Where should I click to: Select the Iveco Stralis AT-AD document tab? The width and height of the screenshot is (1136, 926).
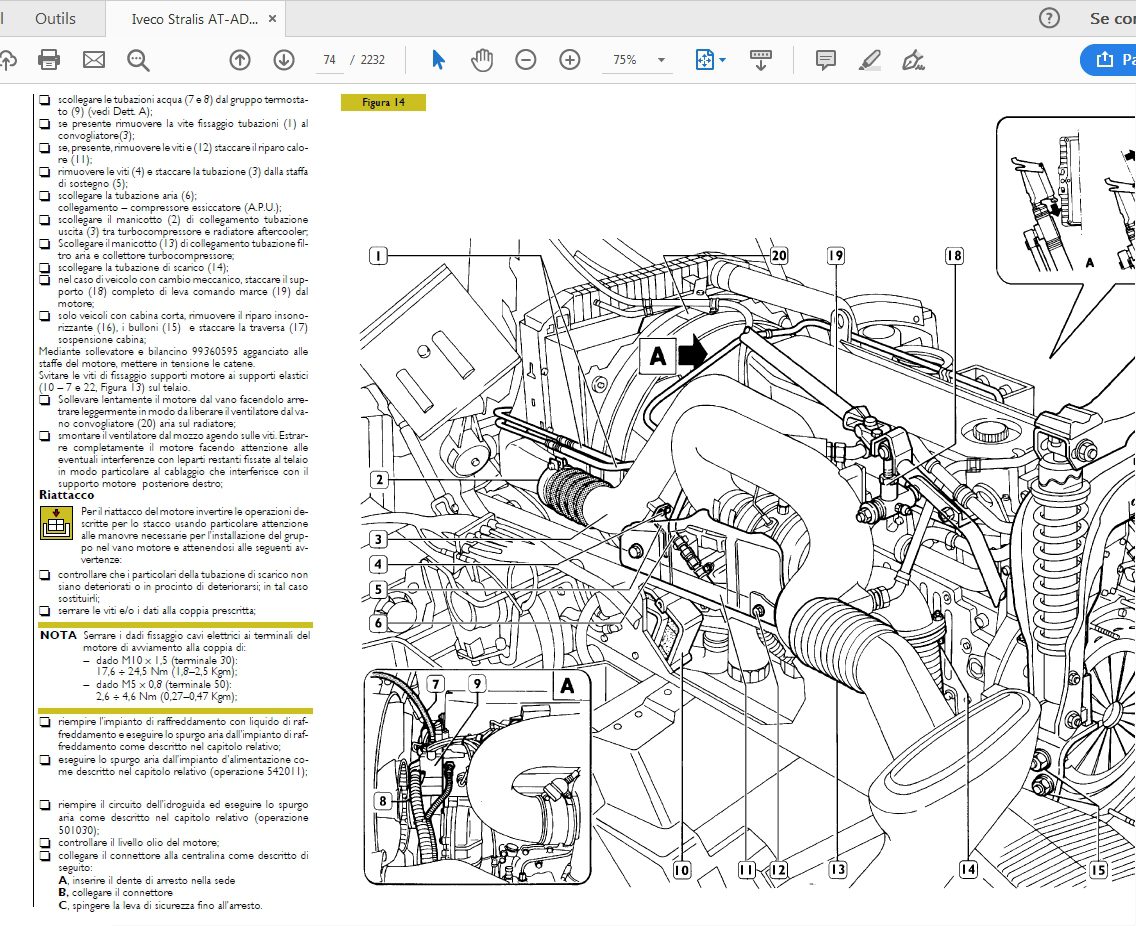(x=194, y=20)
